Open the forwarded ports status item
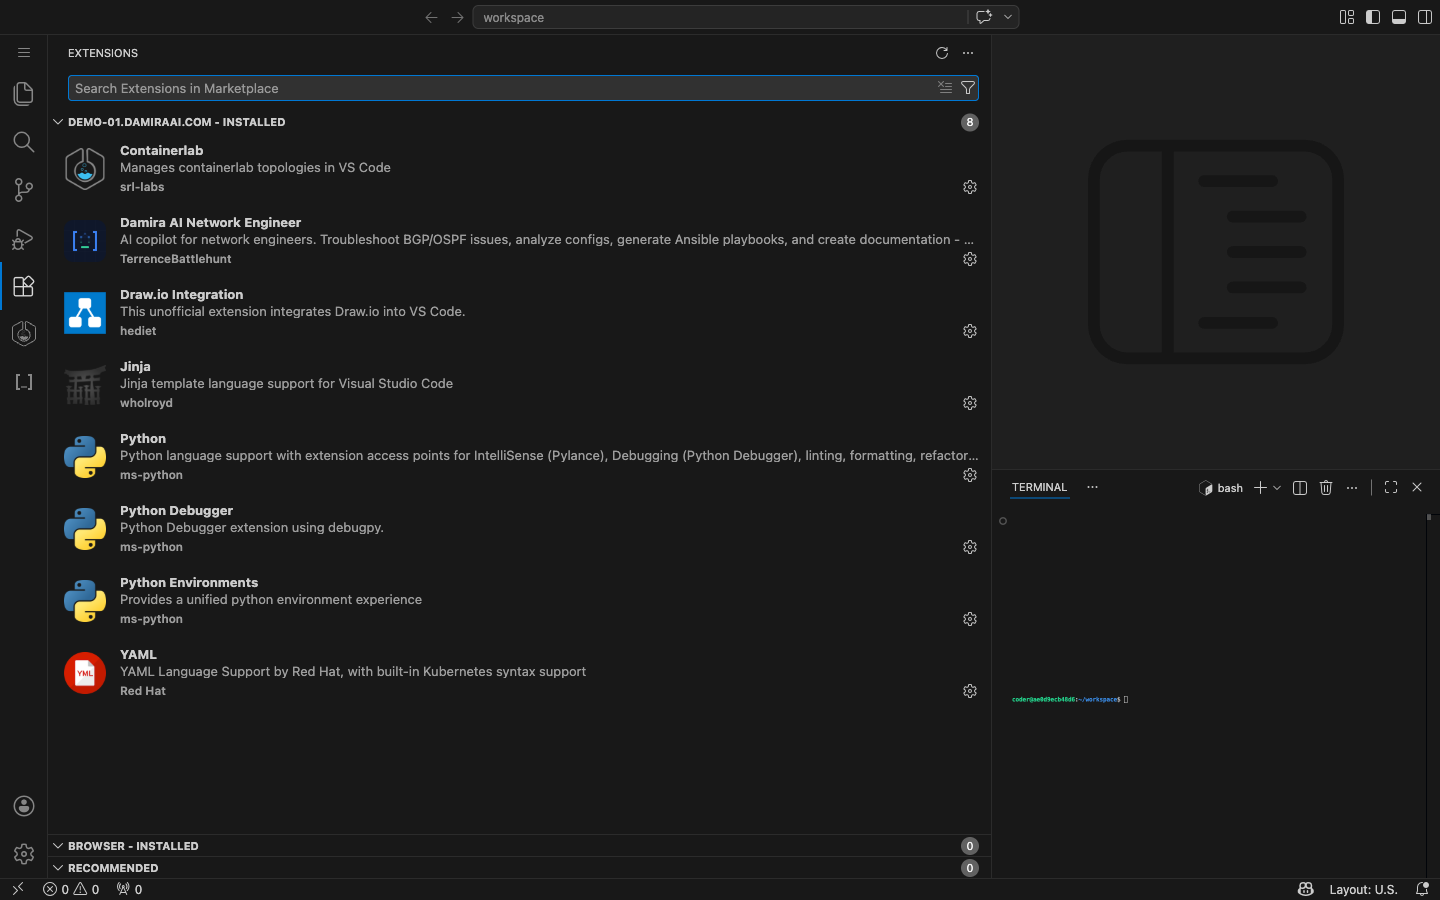The height and width of the screenshot is (900, 1440). (129, 889)
